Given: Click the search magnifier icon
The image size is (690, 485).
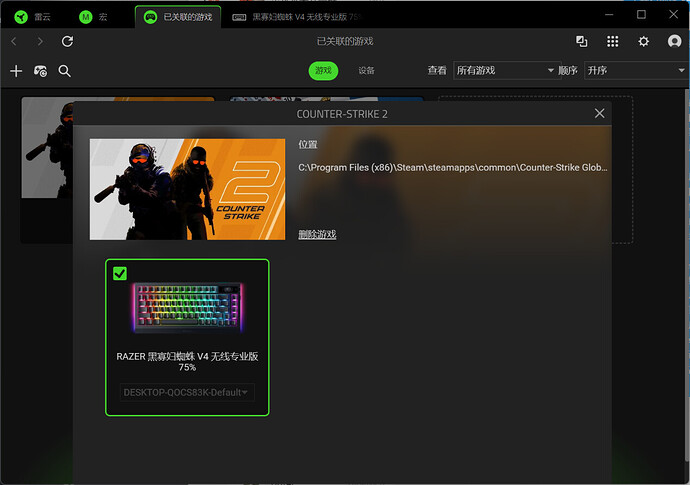Looking at the screenshot, I should (x=65, y=71).
